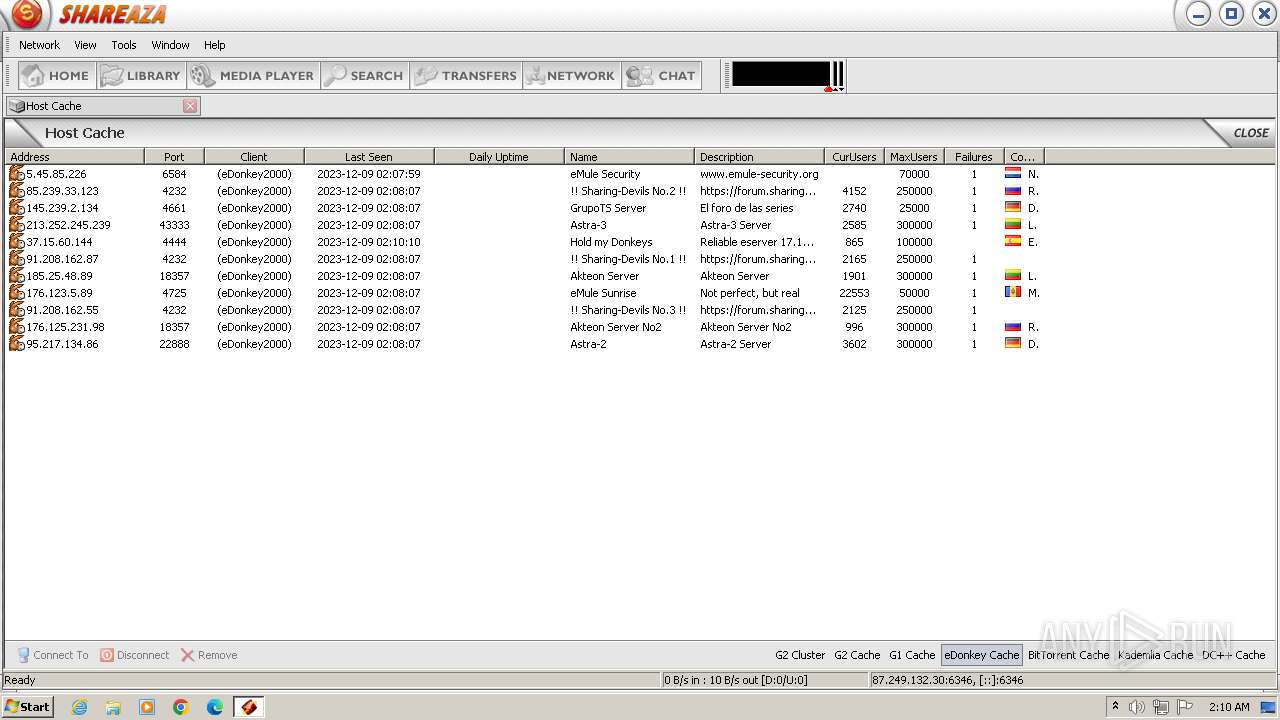Select the 'Not perfect, but real' description
Screen dimensions: 1280x720
coord(750,293)
